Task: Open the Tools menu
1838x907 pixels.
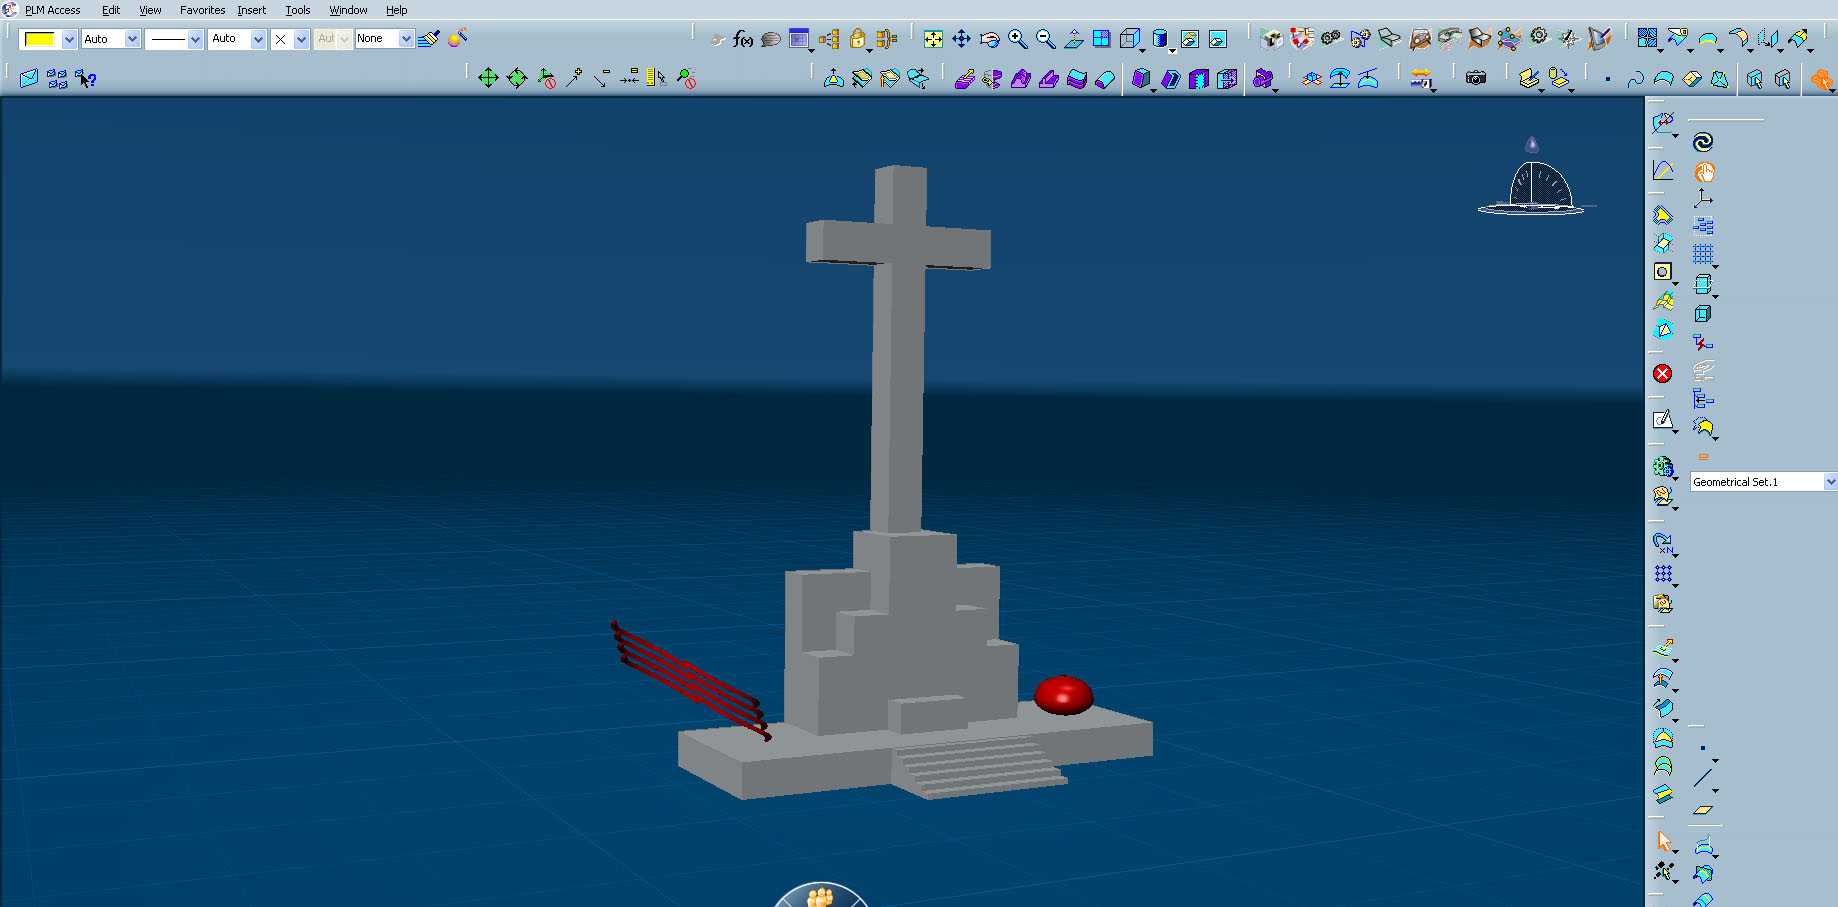Action: pyautogui.click(x=298, y=10)
